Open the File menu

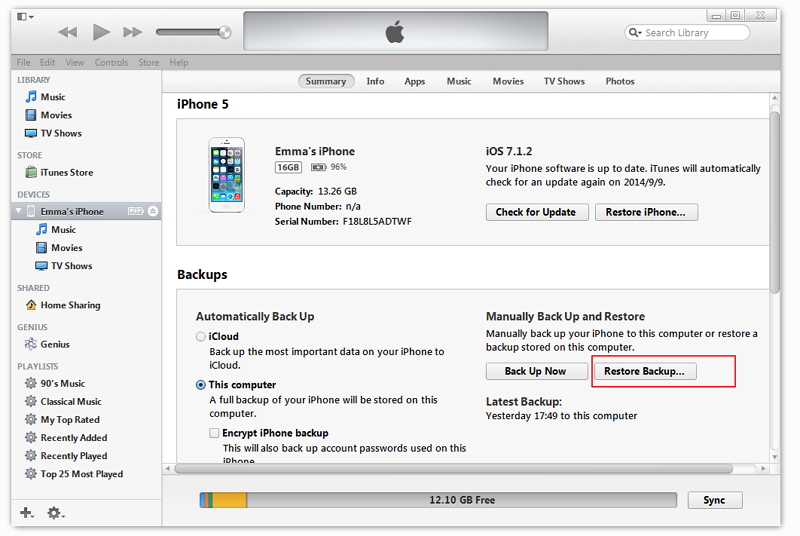click(x=23, y=62)
